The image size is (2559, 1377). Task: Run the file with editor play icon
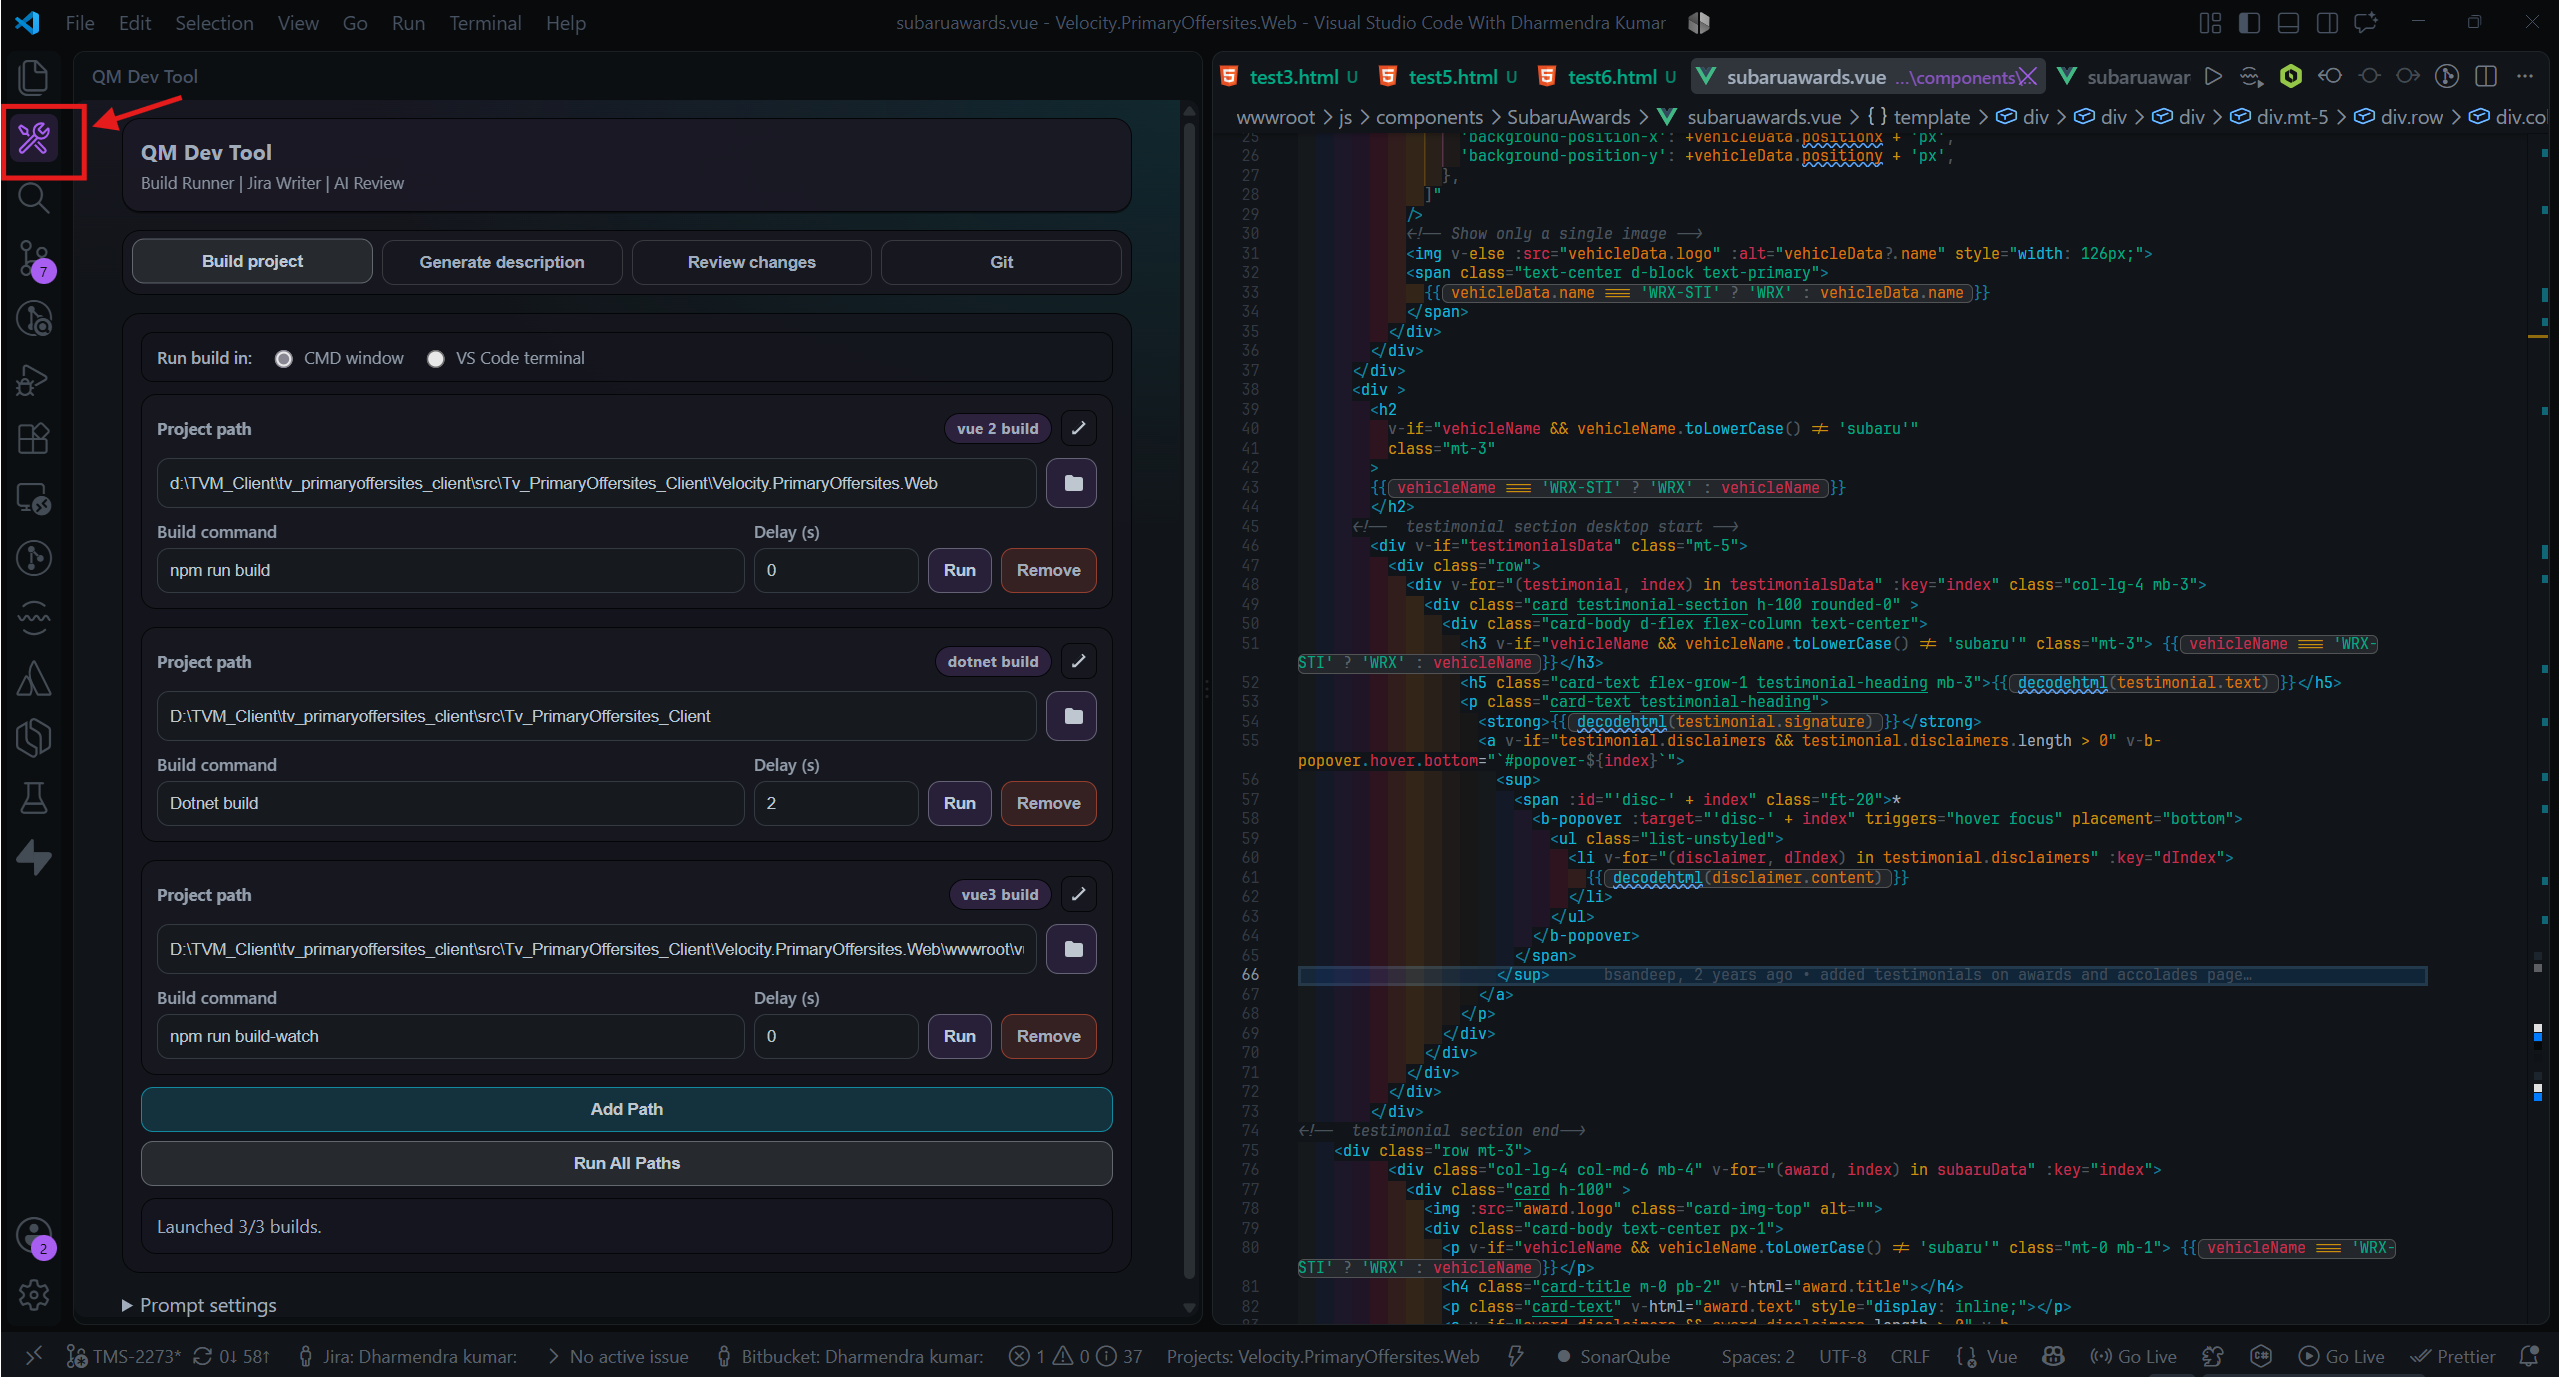(2213, 77)
